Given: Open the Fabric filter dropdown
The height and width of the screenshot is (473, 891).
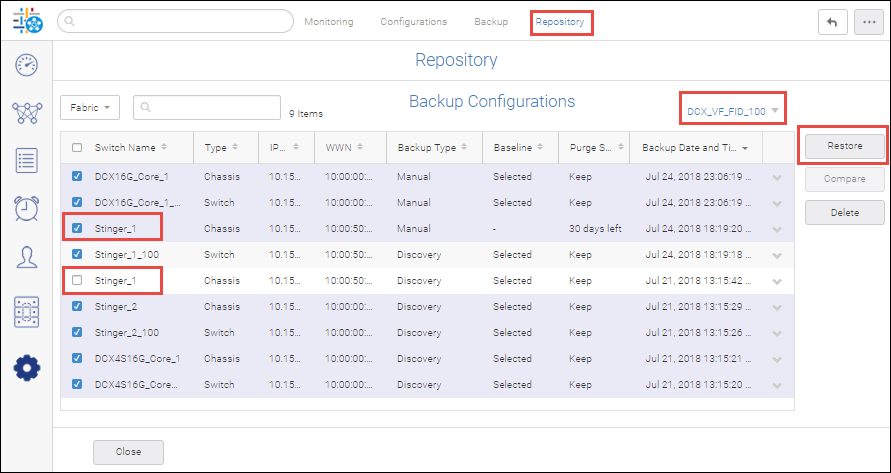Looking at the screenshot, I should coord(90,107).
